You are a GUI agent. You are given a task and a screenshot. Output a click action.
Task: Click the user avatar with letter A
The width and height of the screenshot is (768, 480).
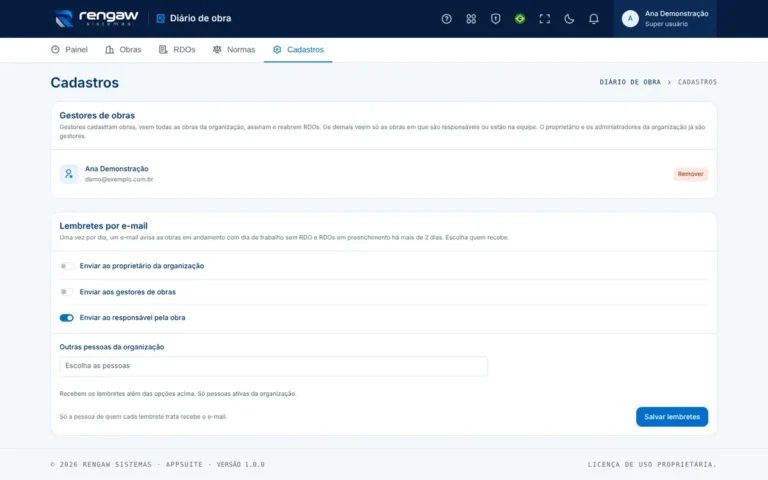tap(630, 19)
